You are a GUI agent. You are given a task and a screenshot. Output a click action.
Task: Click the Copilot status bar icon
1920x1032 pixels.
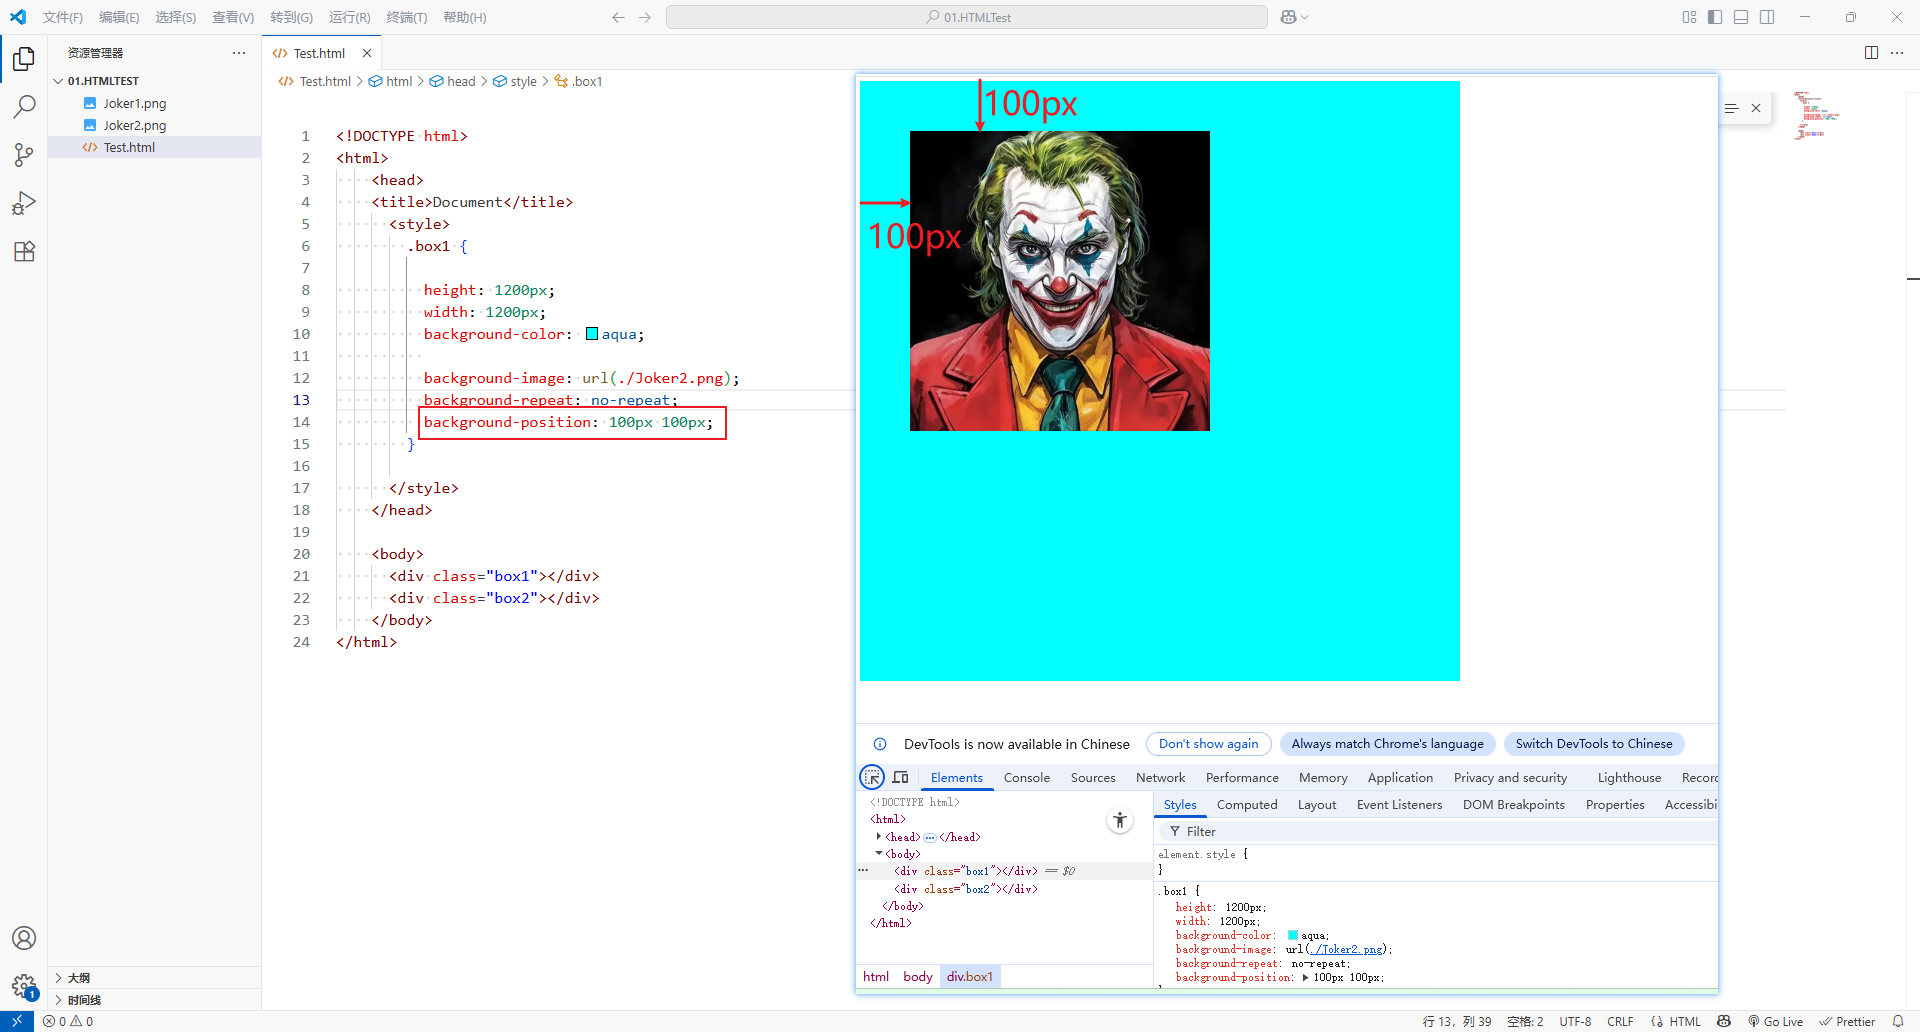pos(1724,1021)
